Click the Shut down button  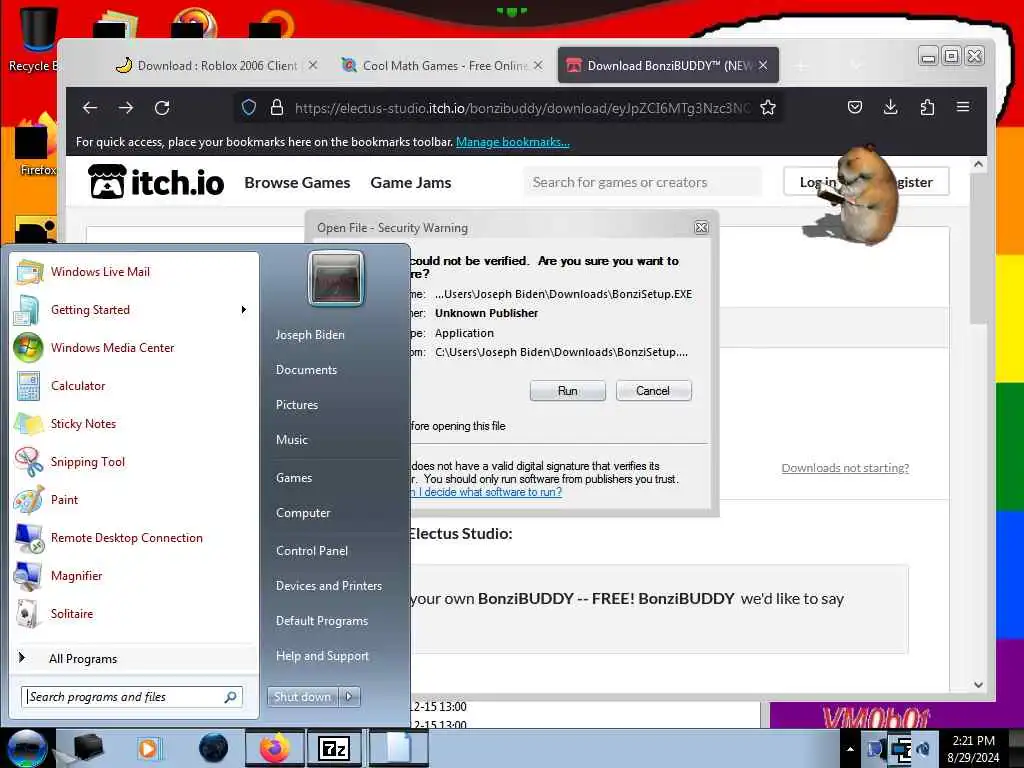302,697
